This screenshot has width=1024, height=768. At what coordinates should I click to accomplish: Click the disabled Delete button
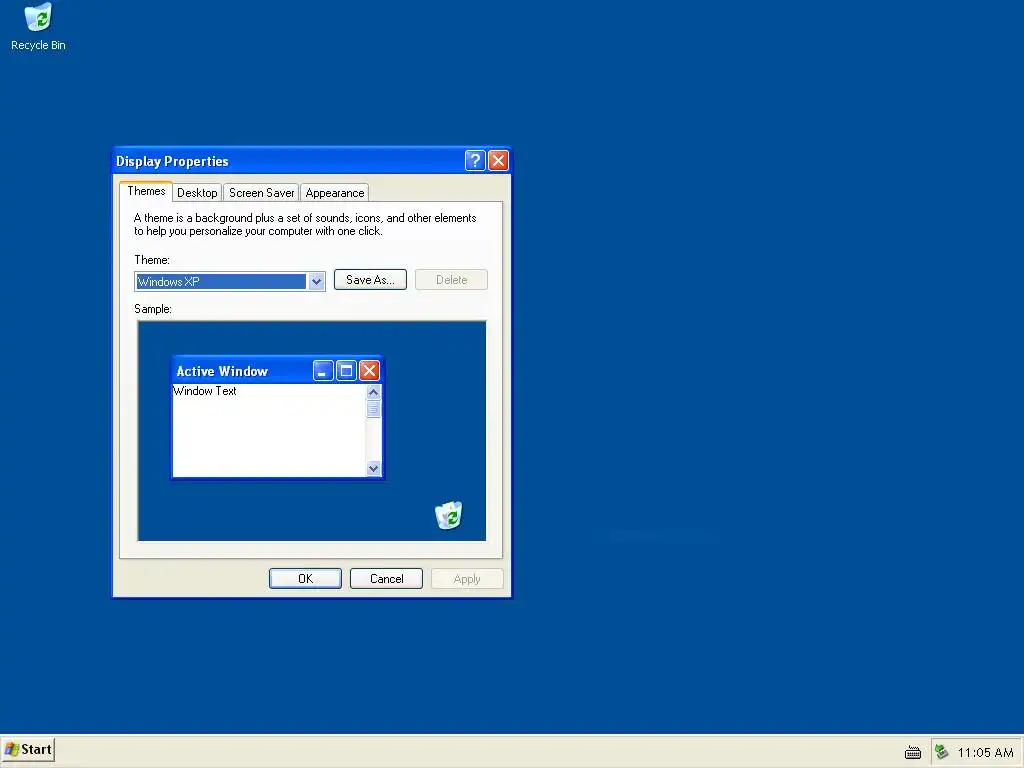[x=451, y=280]
